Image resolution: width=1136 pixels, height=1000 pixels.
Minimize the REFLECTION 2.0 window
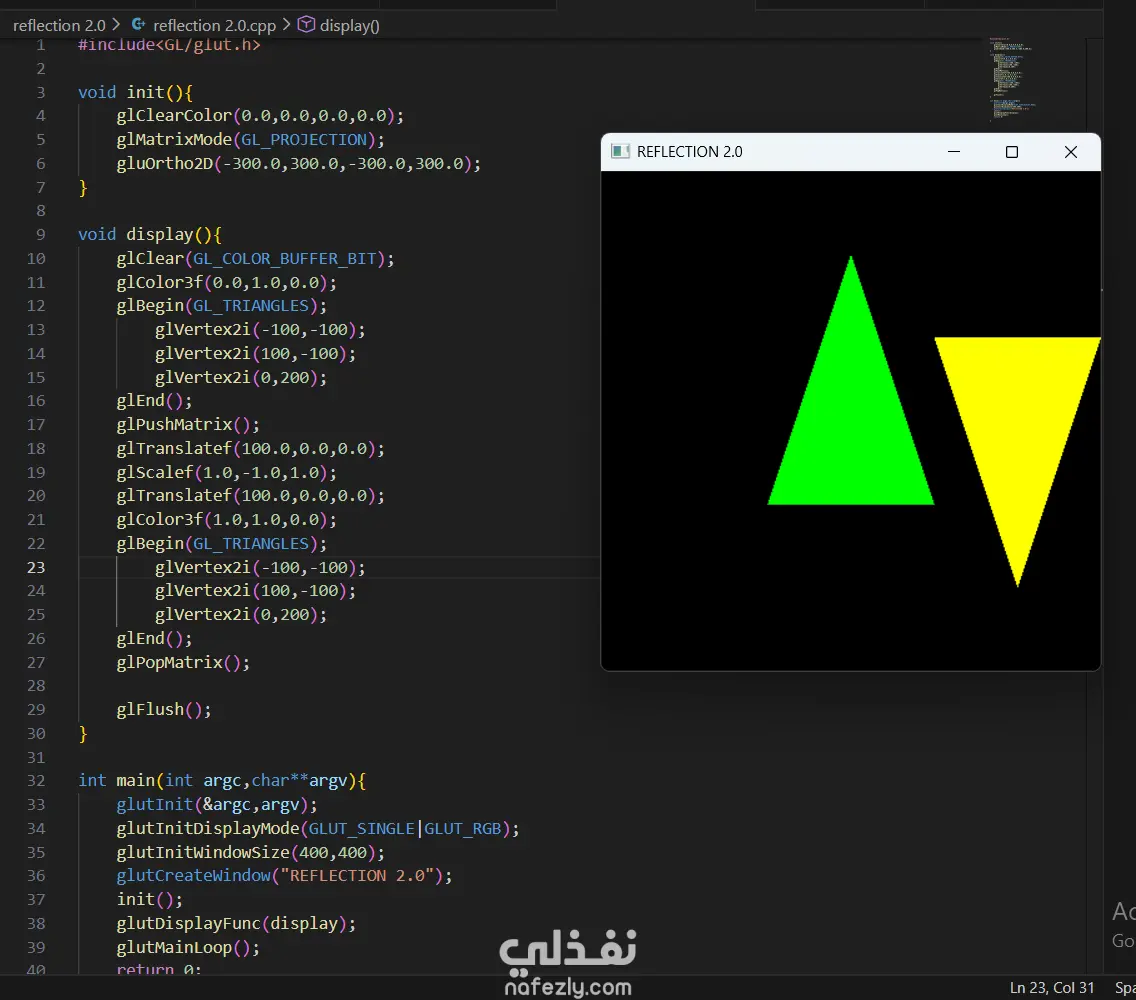point(953,151)
